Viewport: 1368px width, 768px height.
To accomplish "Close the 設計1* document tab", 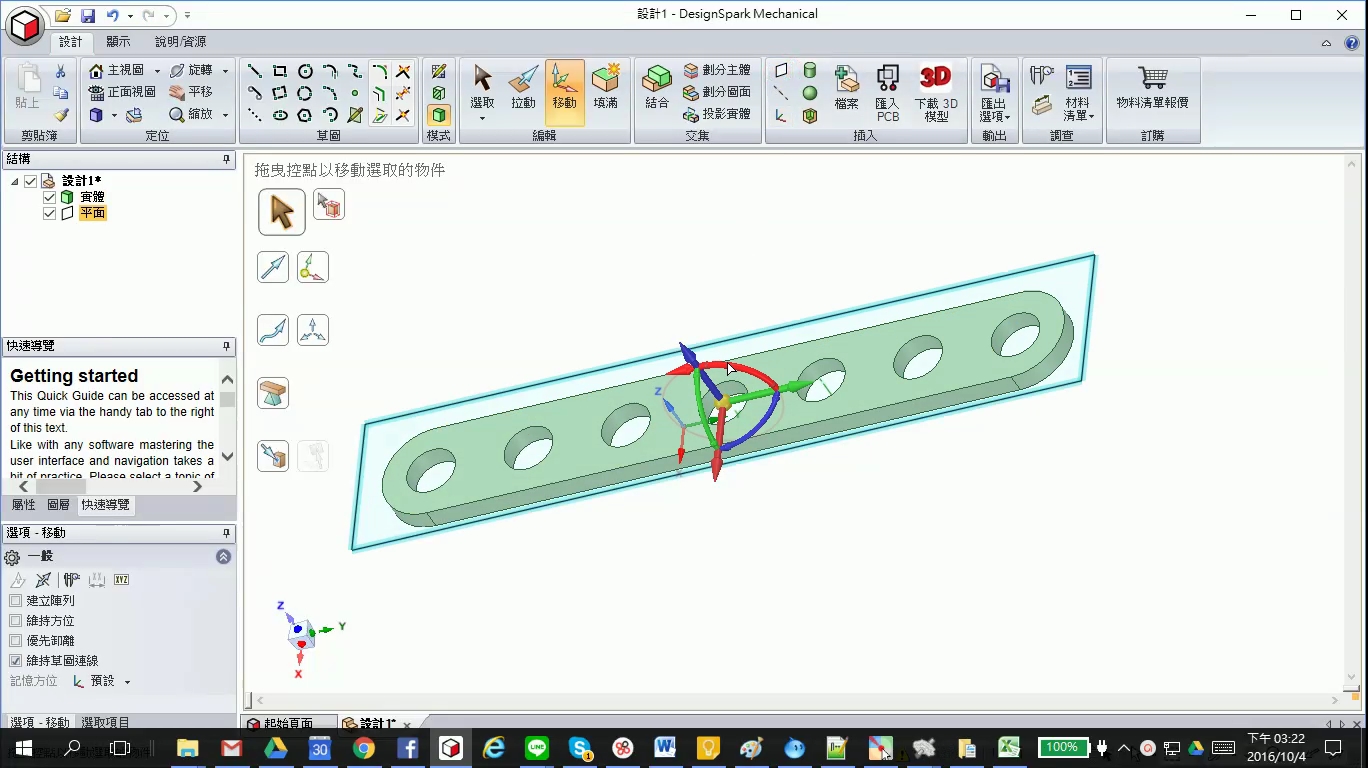I will [x=407, y=725].
